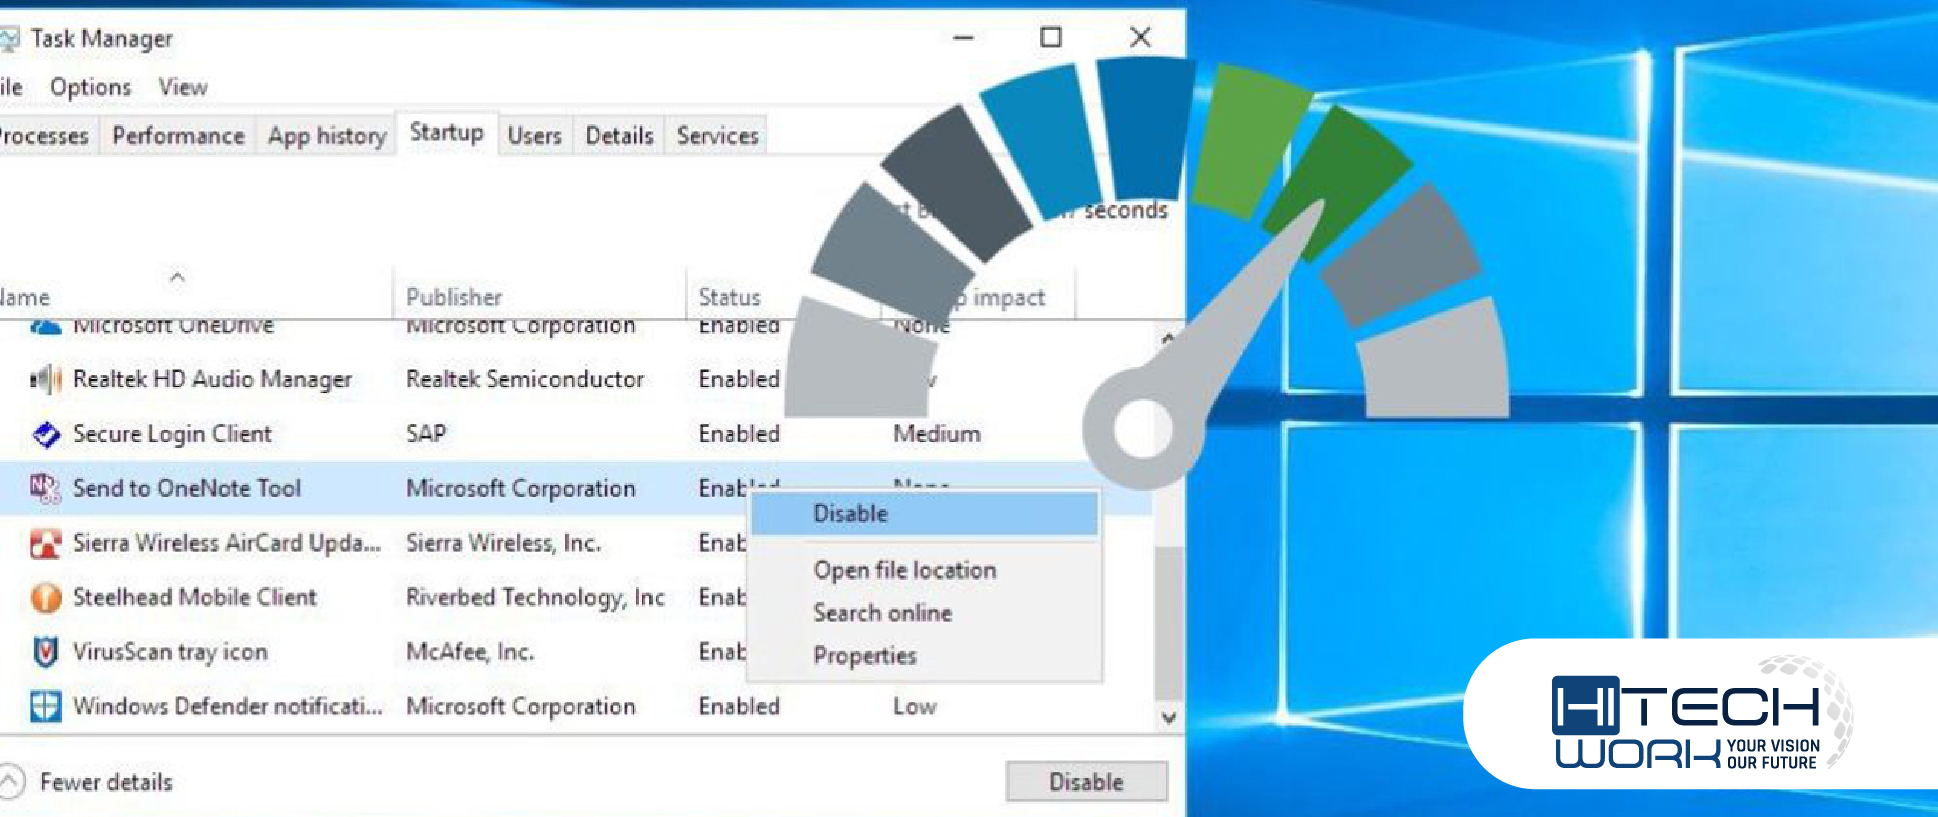The image size is (1938, 817).
Task: Click the Send to OneNote Tool icon
Action: [45, 489]
